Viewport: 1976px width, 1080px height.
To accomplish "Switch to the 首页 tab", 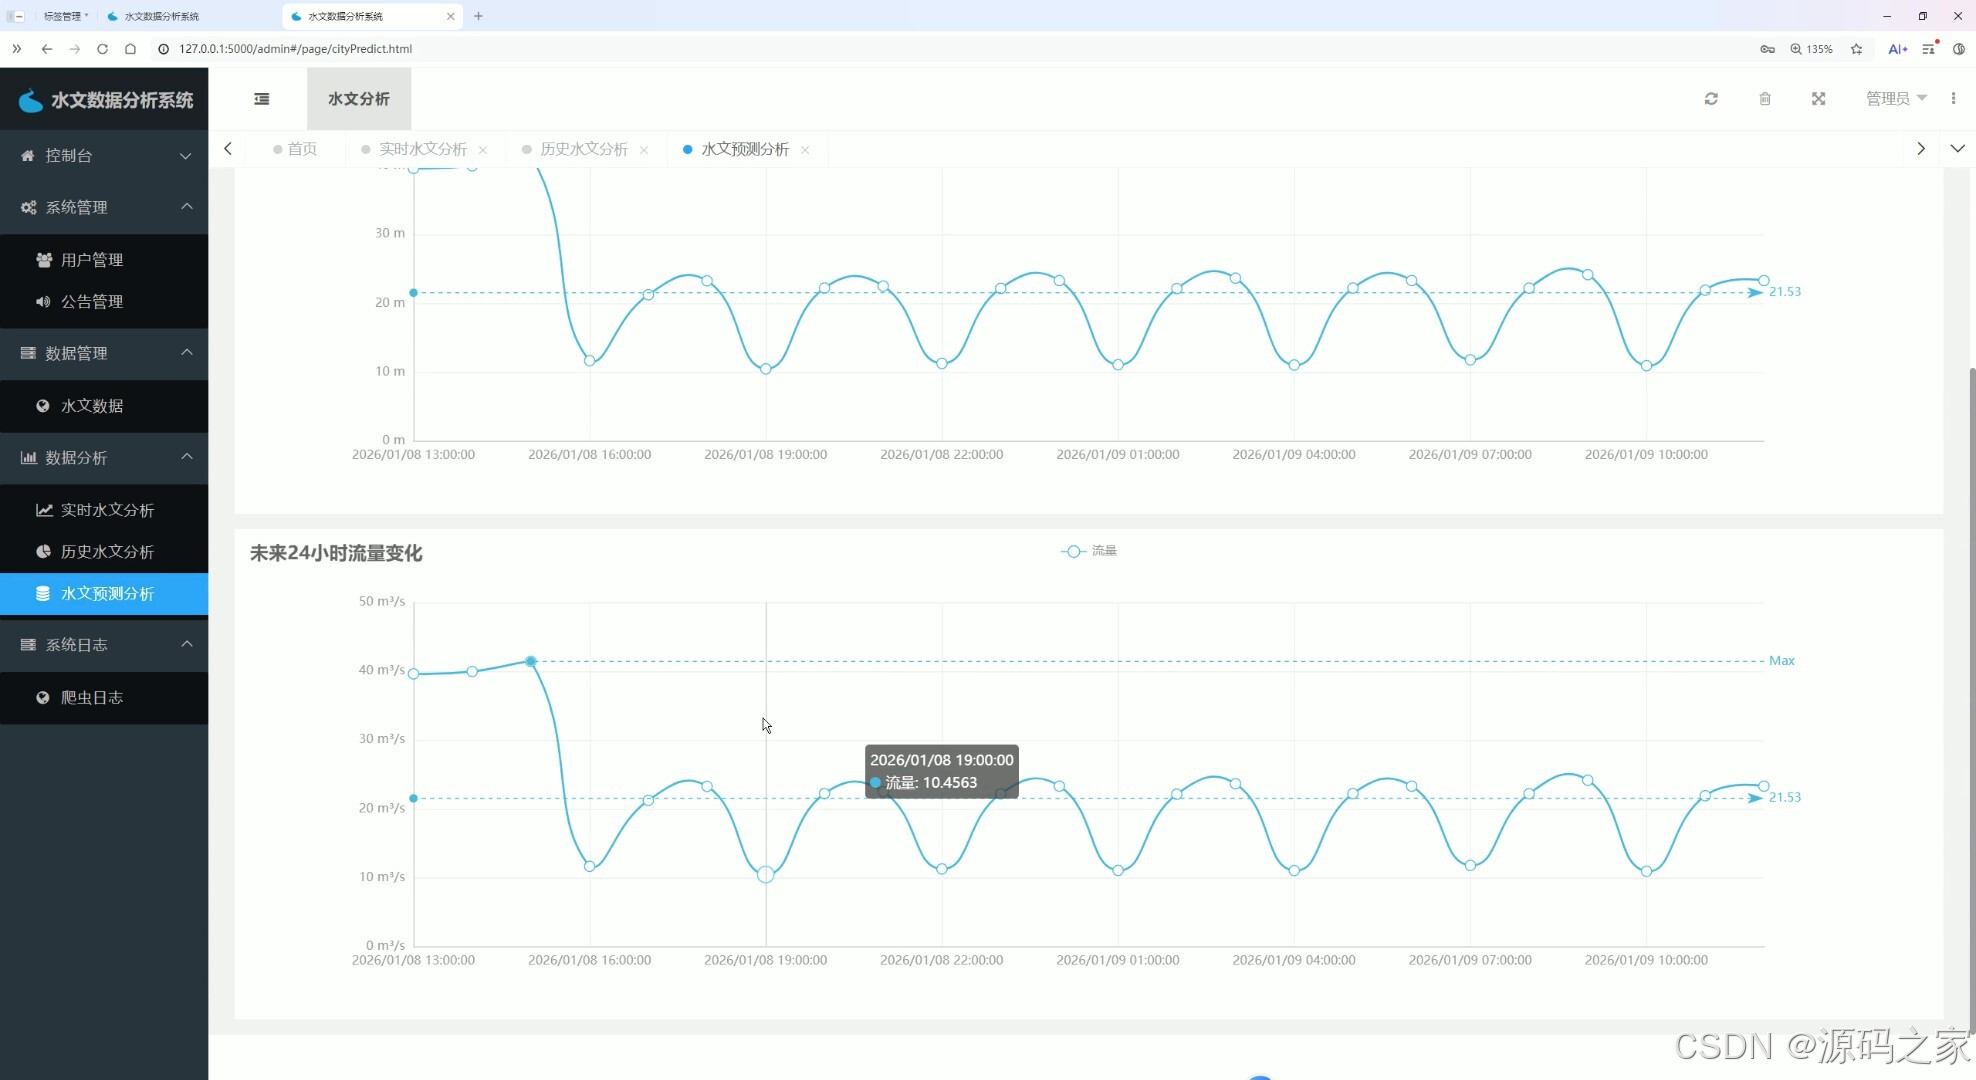I will pyautogui.click(x=301, y=149).
